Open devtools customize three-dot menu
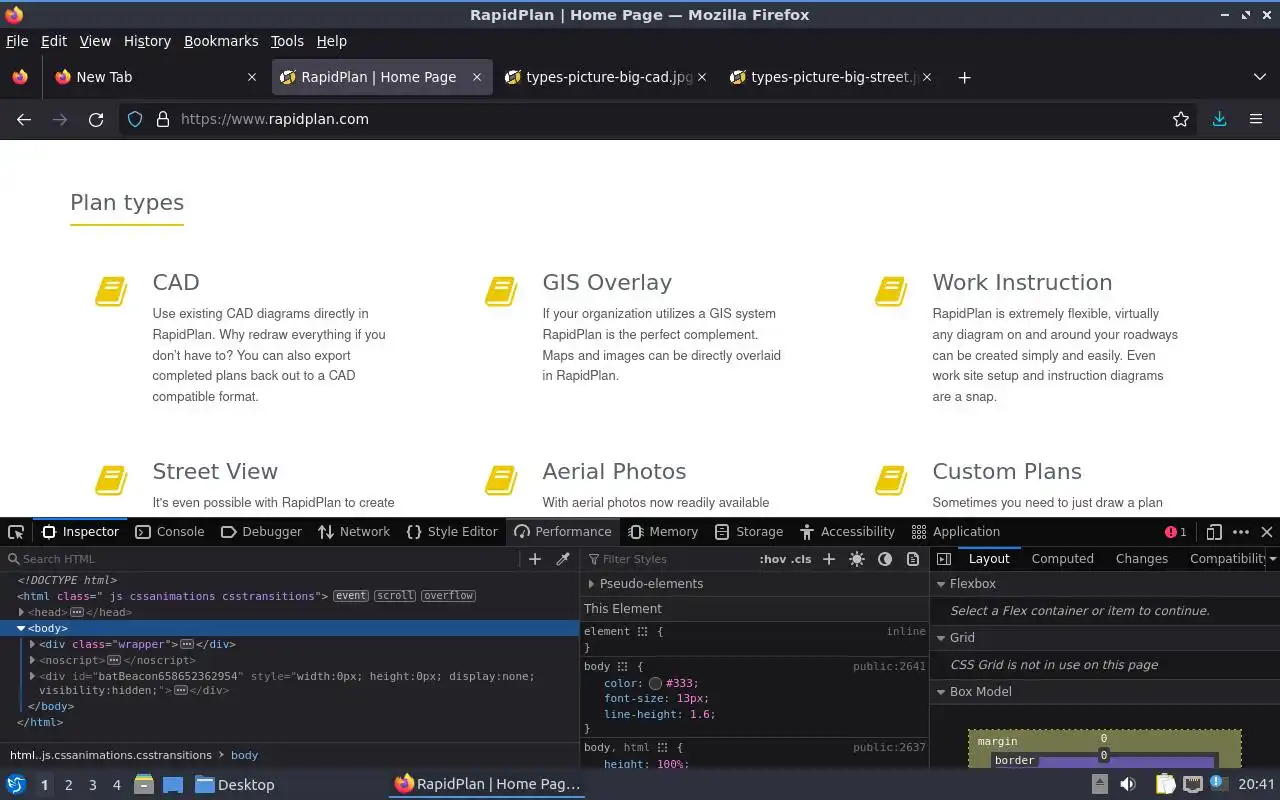The width and height of the screenshot is (1280, 800). (1241, 532)
